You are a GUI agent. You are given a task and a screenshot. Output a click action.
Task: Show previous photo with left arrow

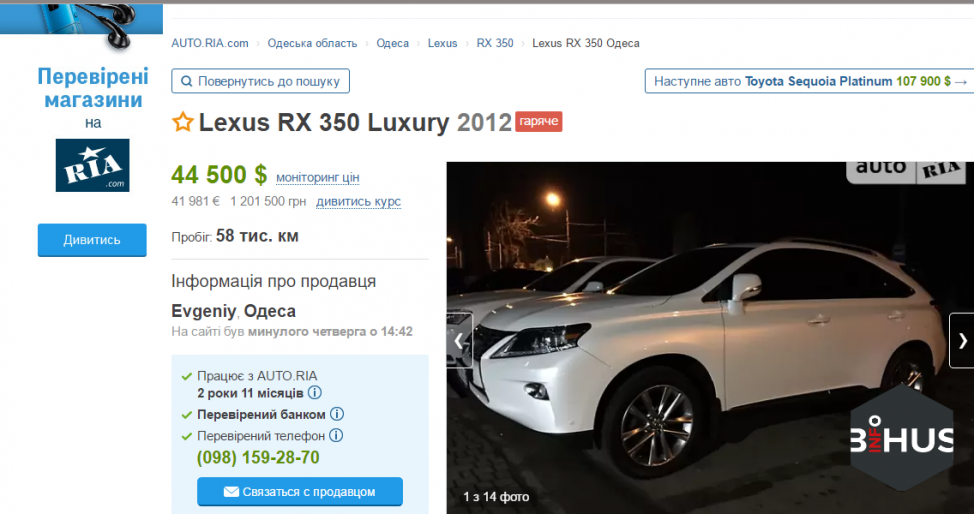(459, 341)
